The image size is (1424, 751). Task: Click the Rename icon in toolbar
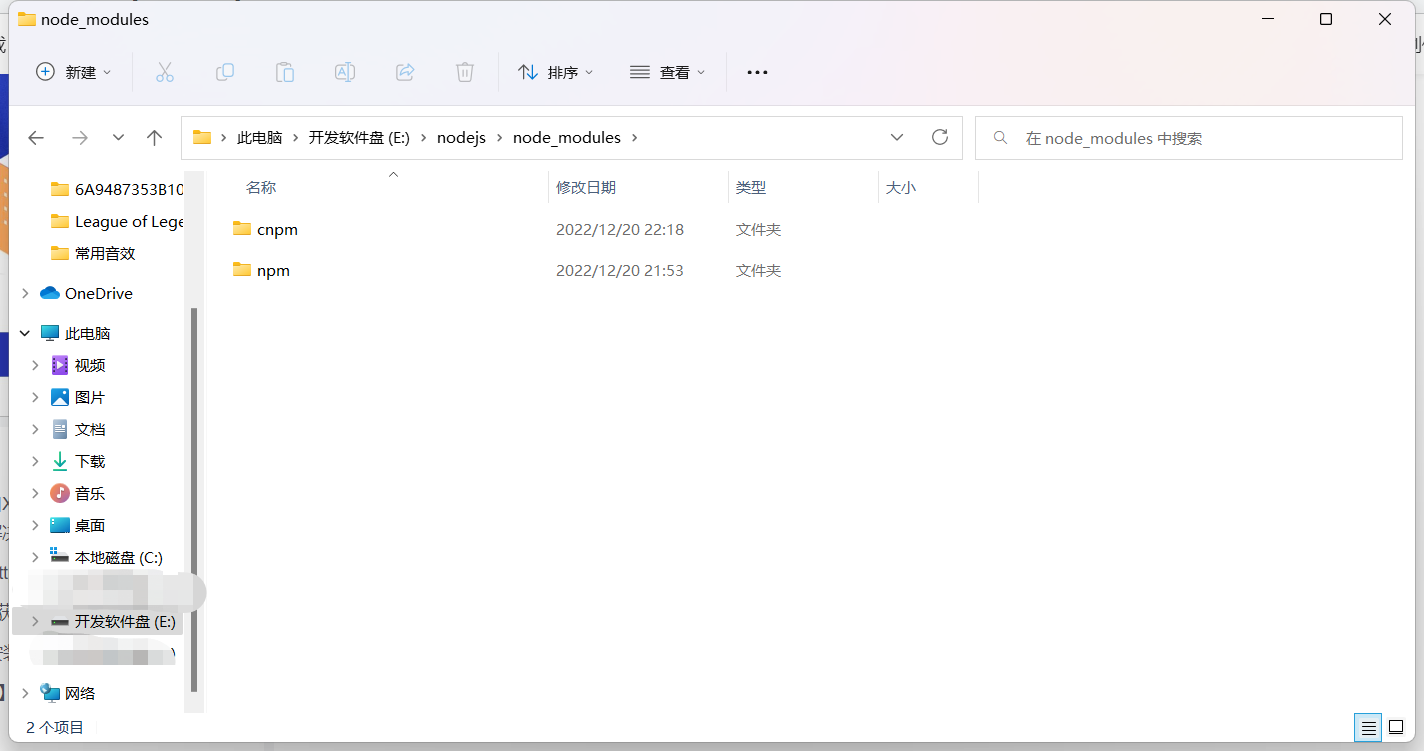point(345,72)
